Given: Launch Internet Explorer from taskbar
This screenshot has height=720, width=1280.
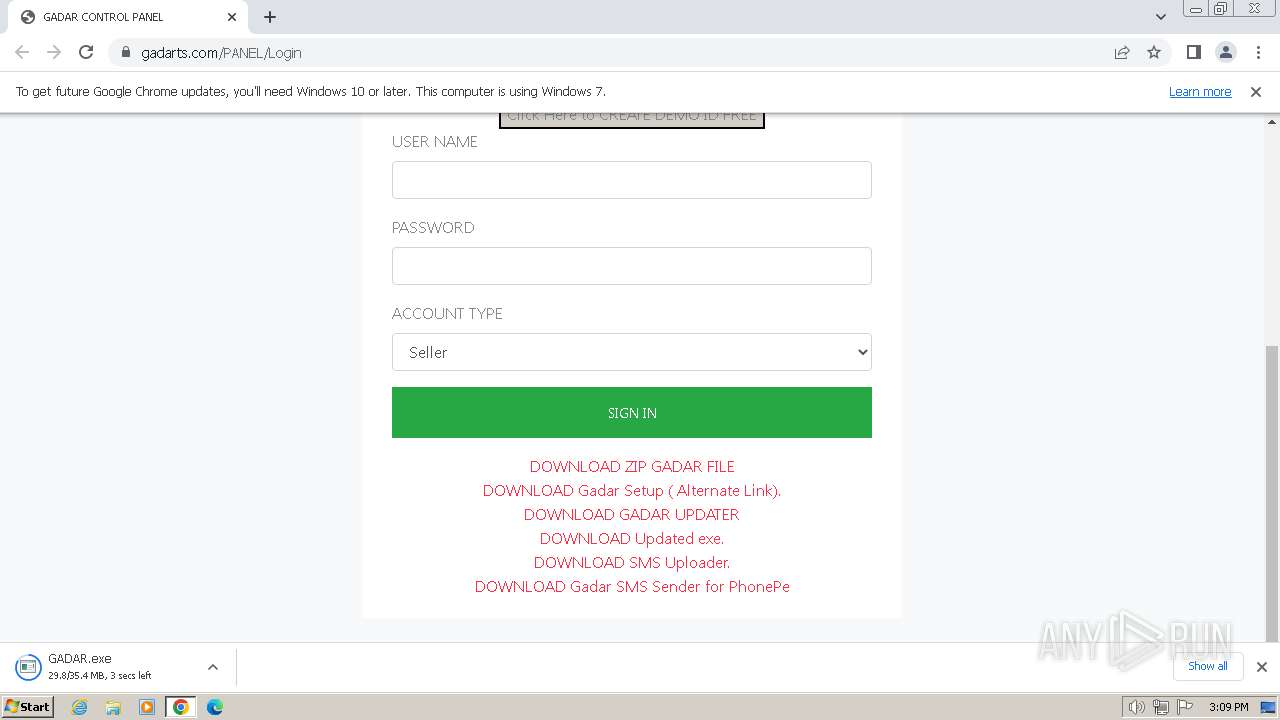Looking at the screenshot, I should (80, 707).
